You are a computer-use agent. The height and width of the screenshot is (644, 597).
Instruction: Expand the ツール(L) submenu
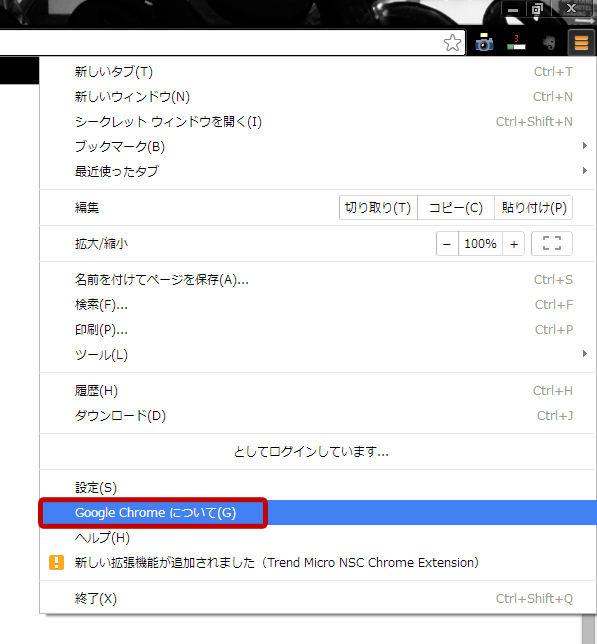point(318,354)
